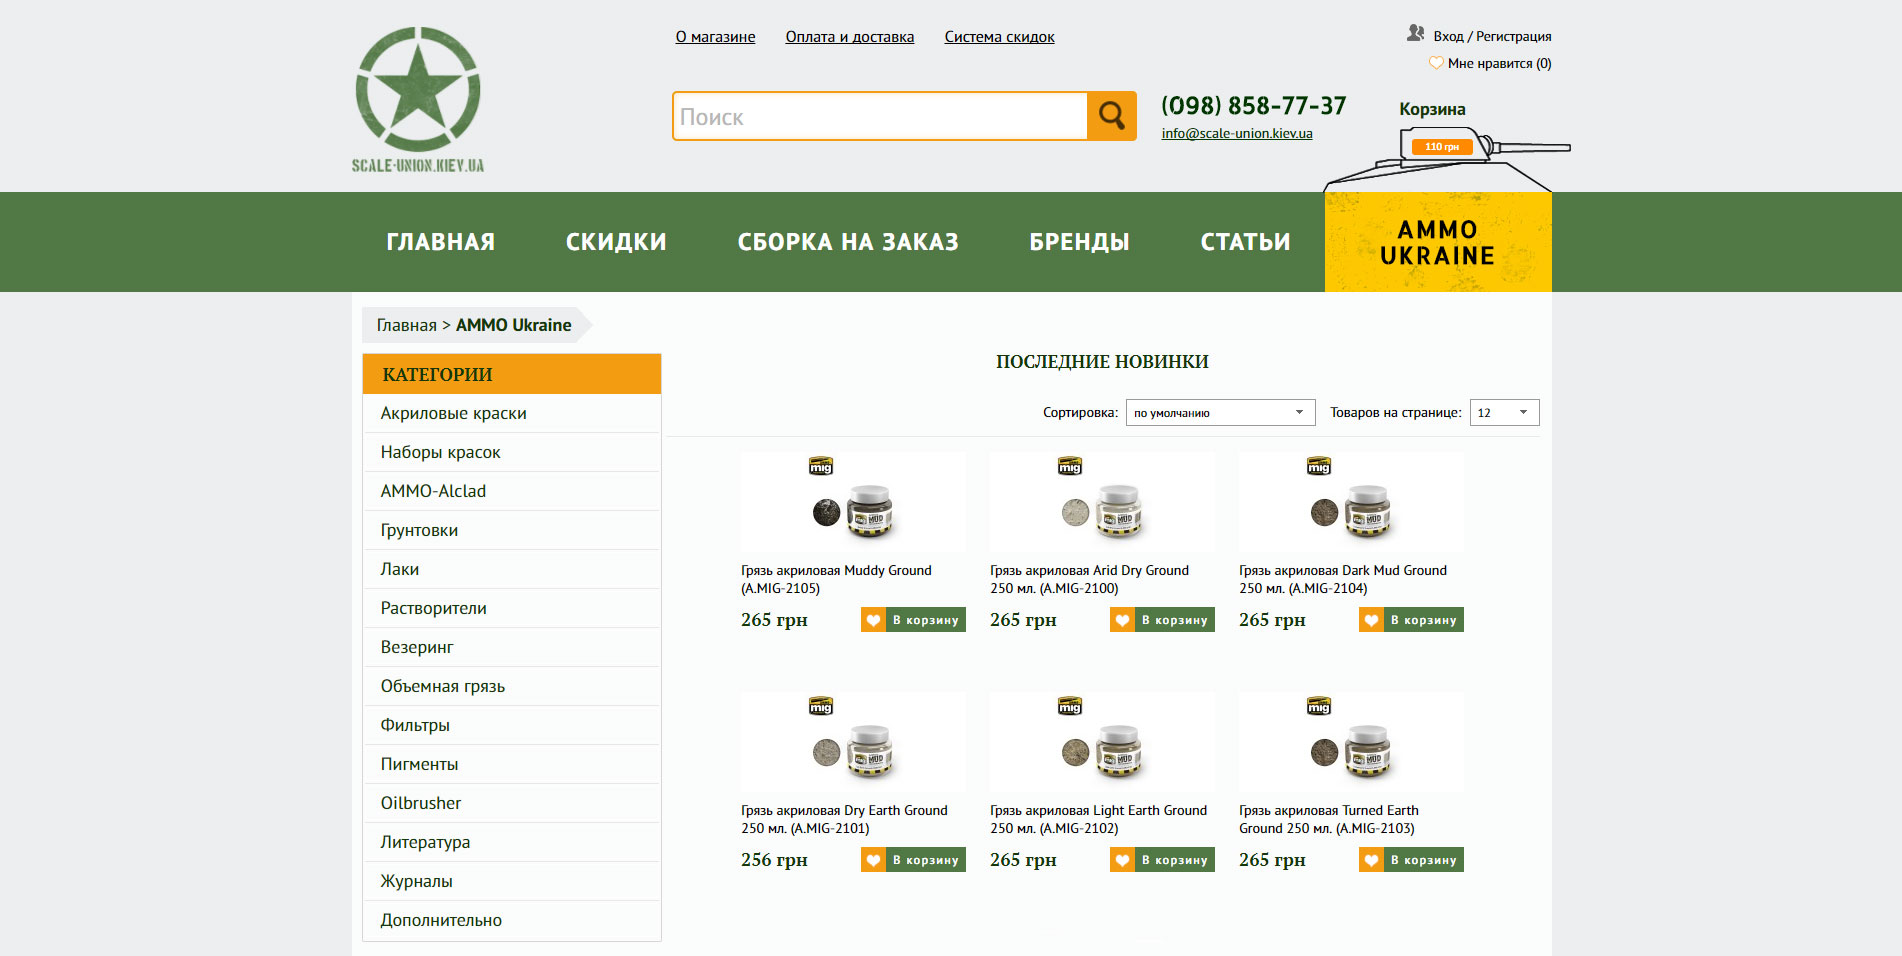Add Turned Earth Ground to favorites with heart
The height and width of the screenshot is (956, 1902).
coord(1371,860)
